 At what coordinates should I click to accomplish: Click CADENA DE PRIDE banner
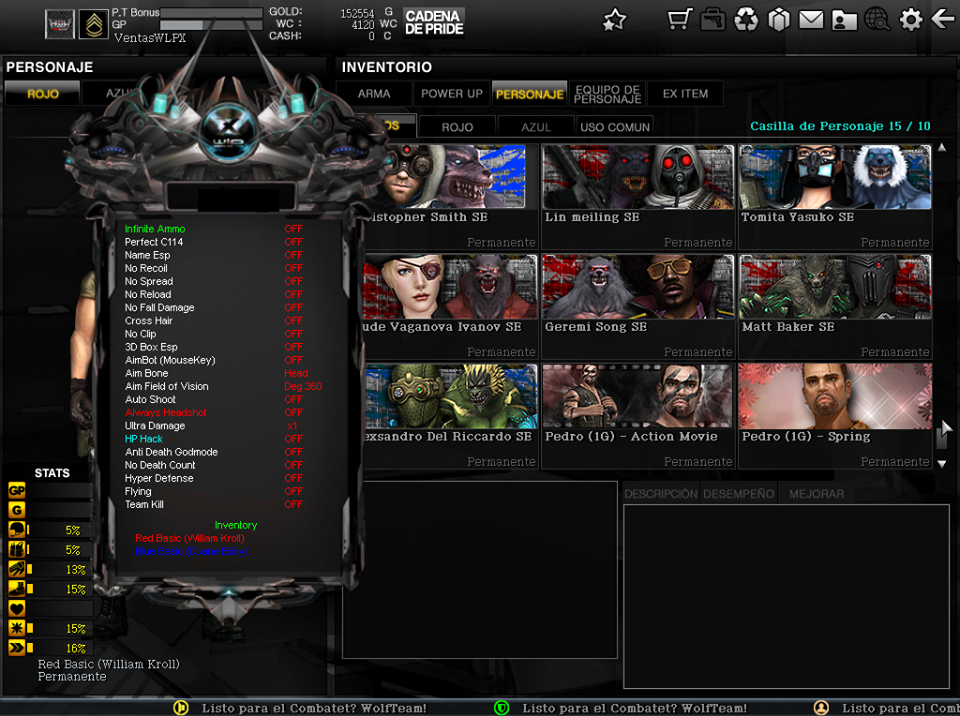pos(434,23)
